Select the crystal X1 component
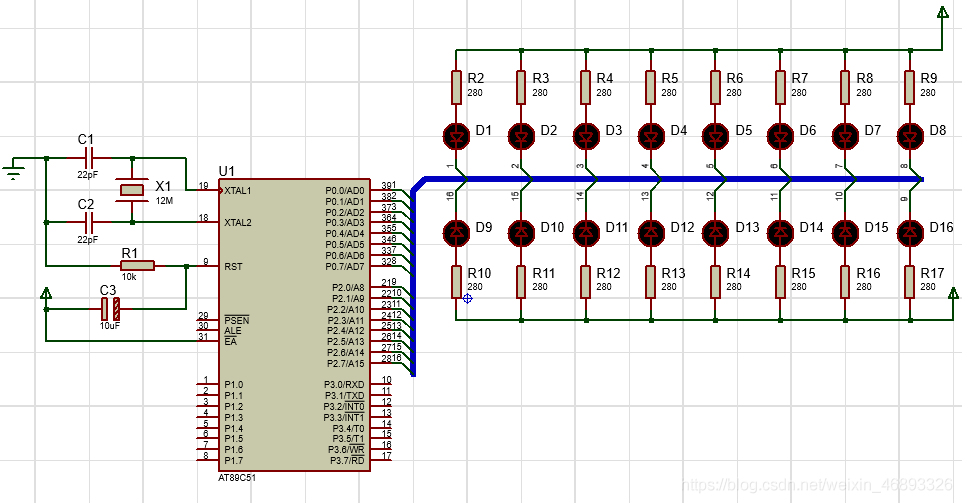Image resolution: width=962 pixels, height=503 pixels. tap(133, 190)
